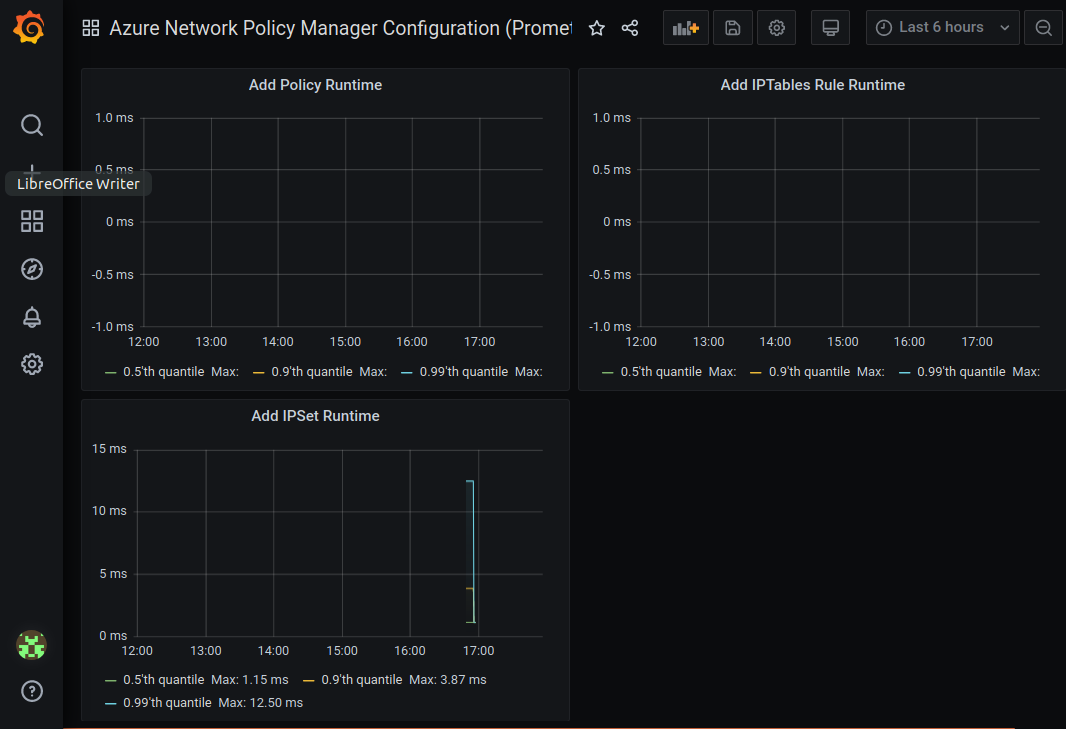Click the dashboard grid icon beside the title
The height and width of the screenshot is (729, 1066).
pos(90,28)
